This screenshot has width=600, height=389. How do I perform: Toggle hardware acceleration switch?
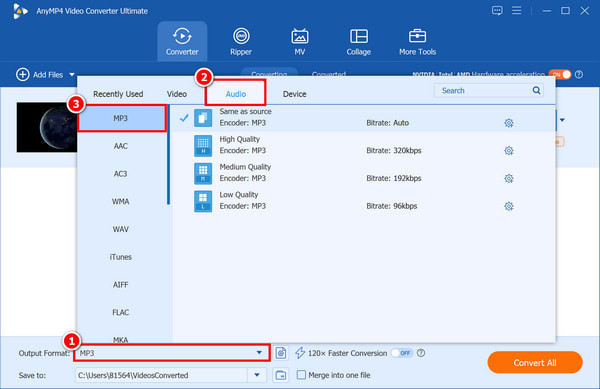click(560, 75)
